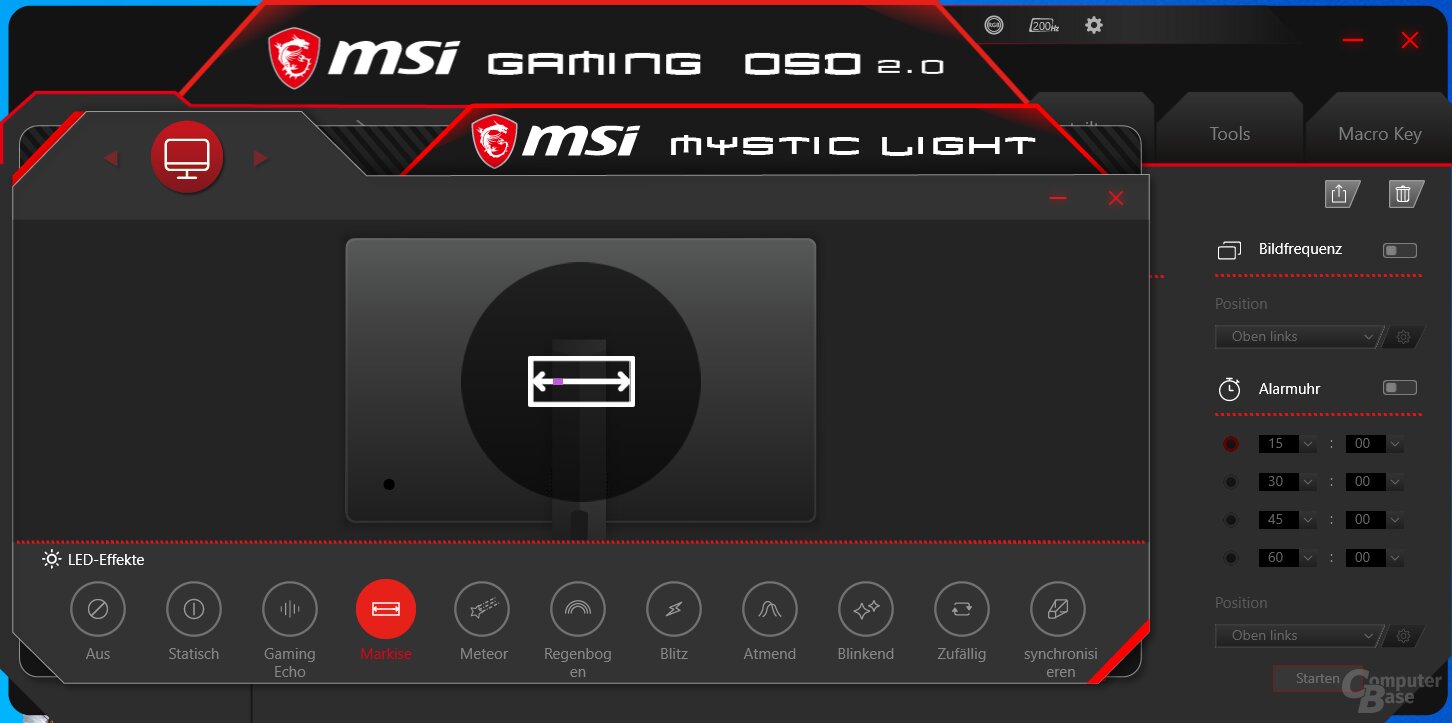Image resolution: width=1452 pixels, height=723 pixels.
Task: Click the export profile icon
Action: point(1341,194)
